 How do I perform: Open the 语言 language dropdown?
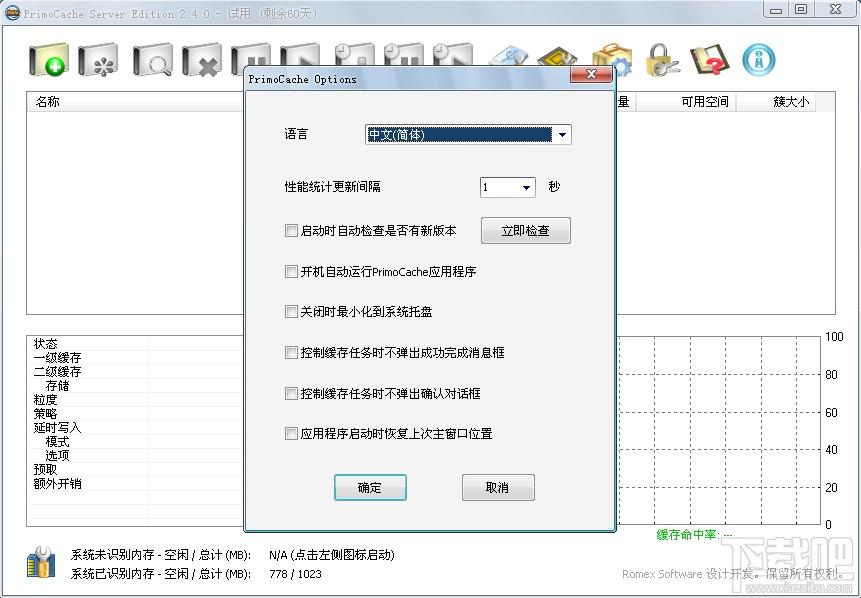click(468, 135)
